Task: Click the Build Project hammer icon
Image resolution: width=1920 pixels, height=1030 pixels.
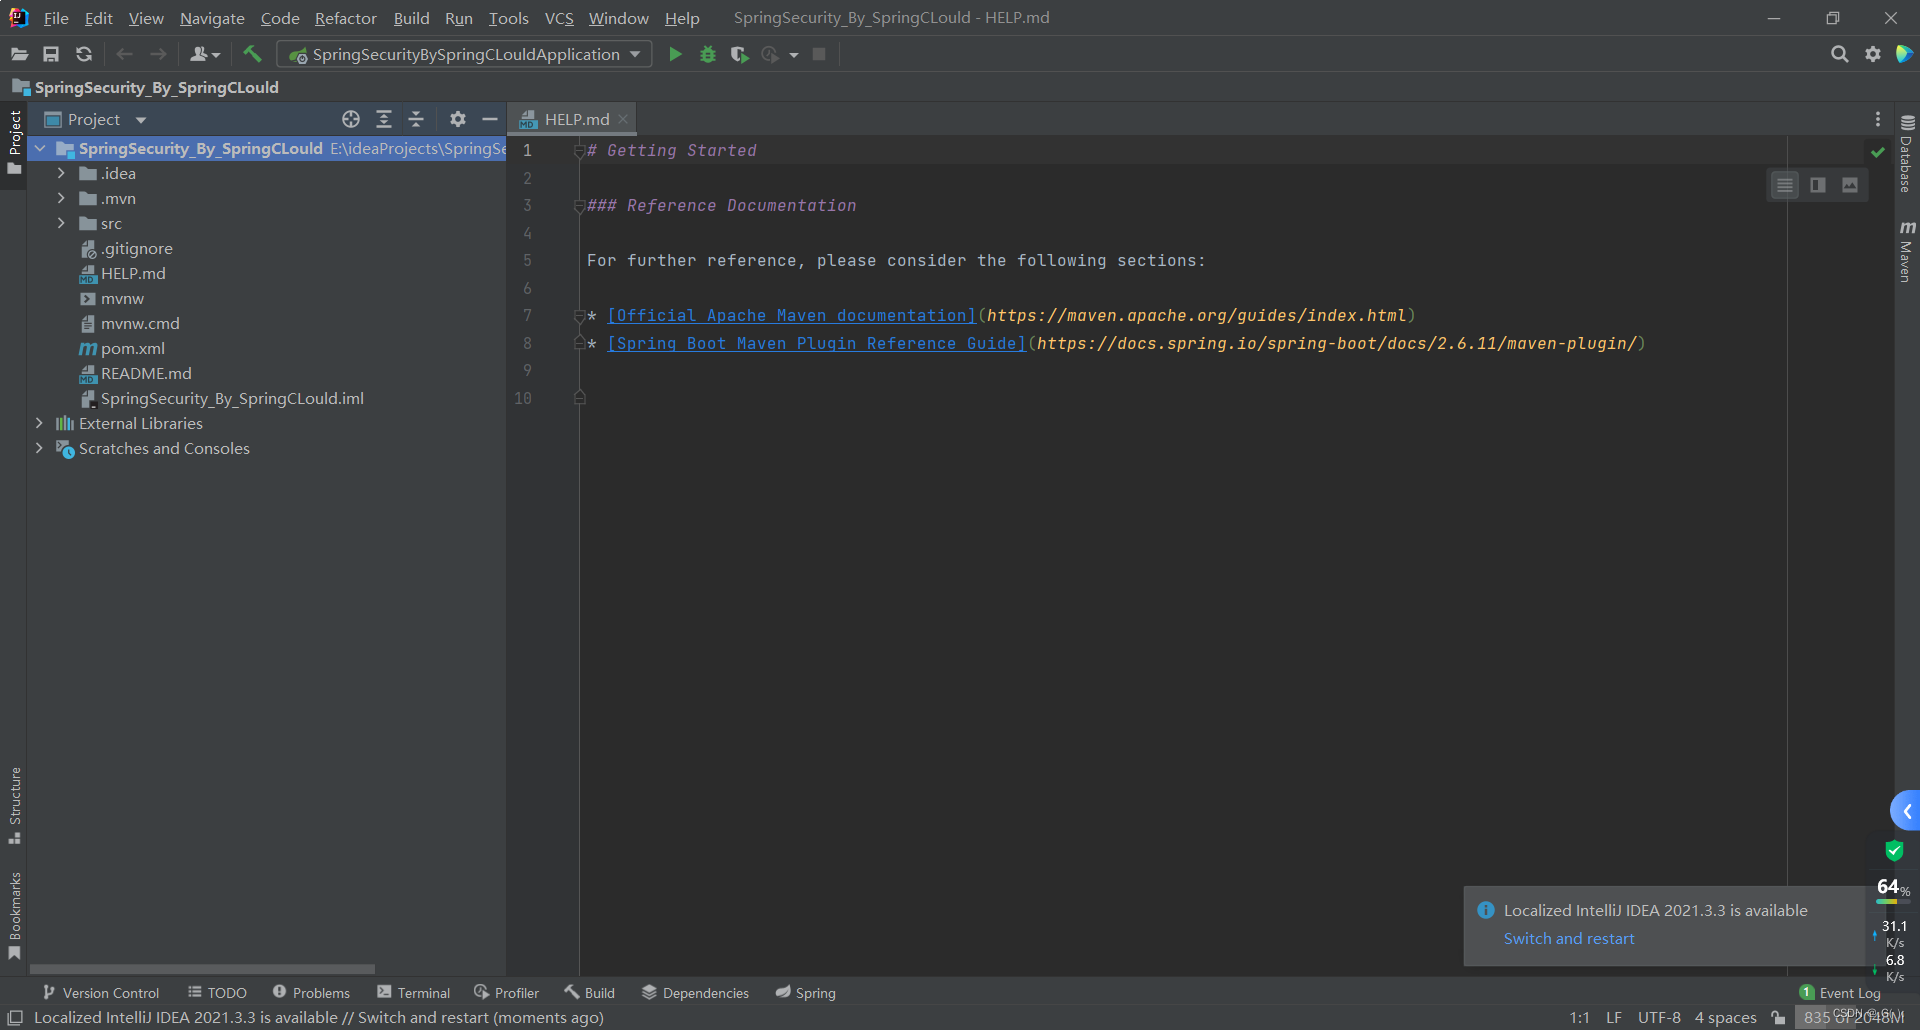Action: coord(252,54)
